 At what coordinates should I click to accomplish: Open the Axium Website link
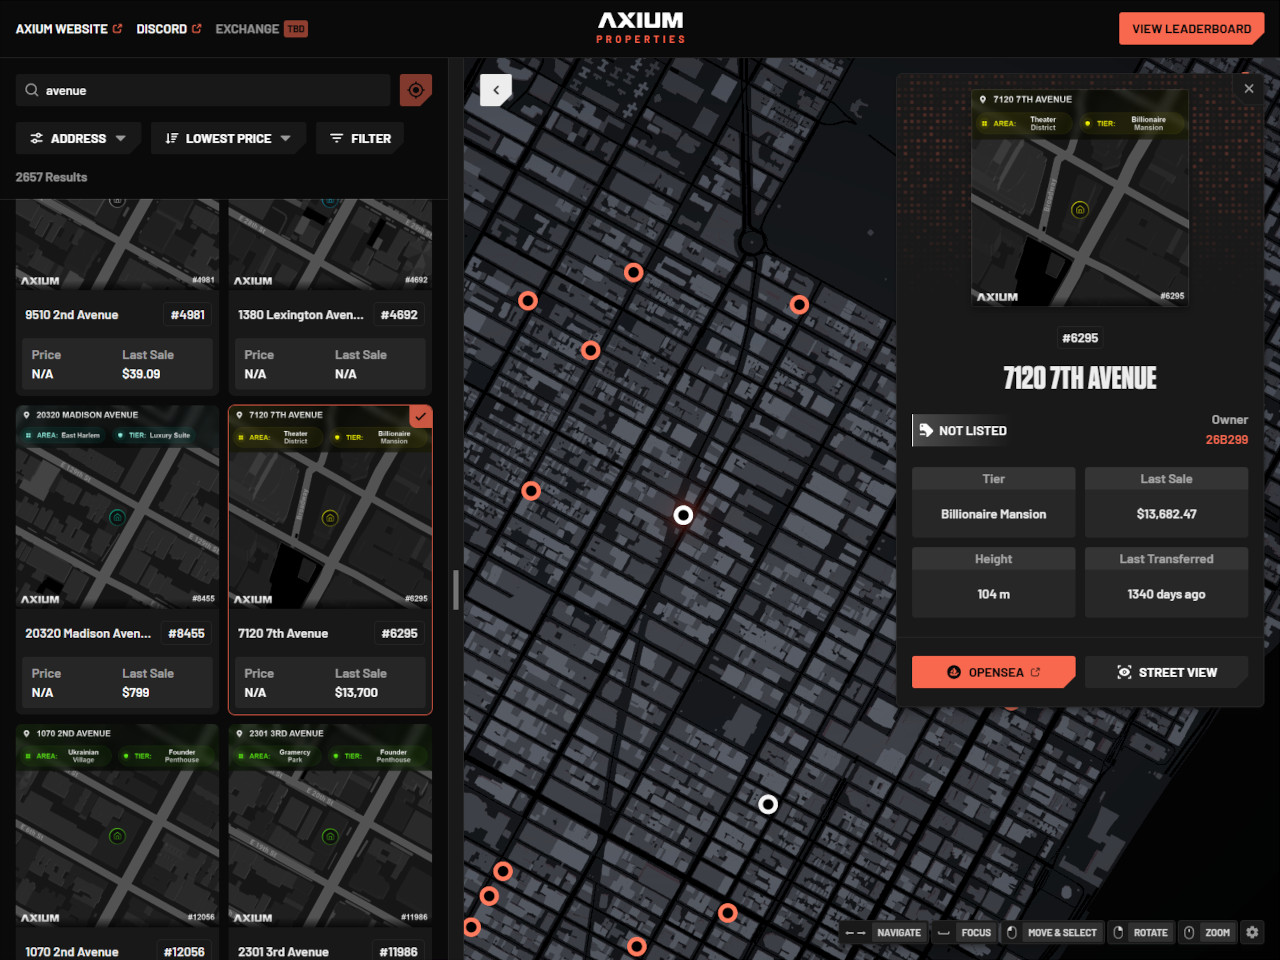pos(68,29)
